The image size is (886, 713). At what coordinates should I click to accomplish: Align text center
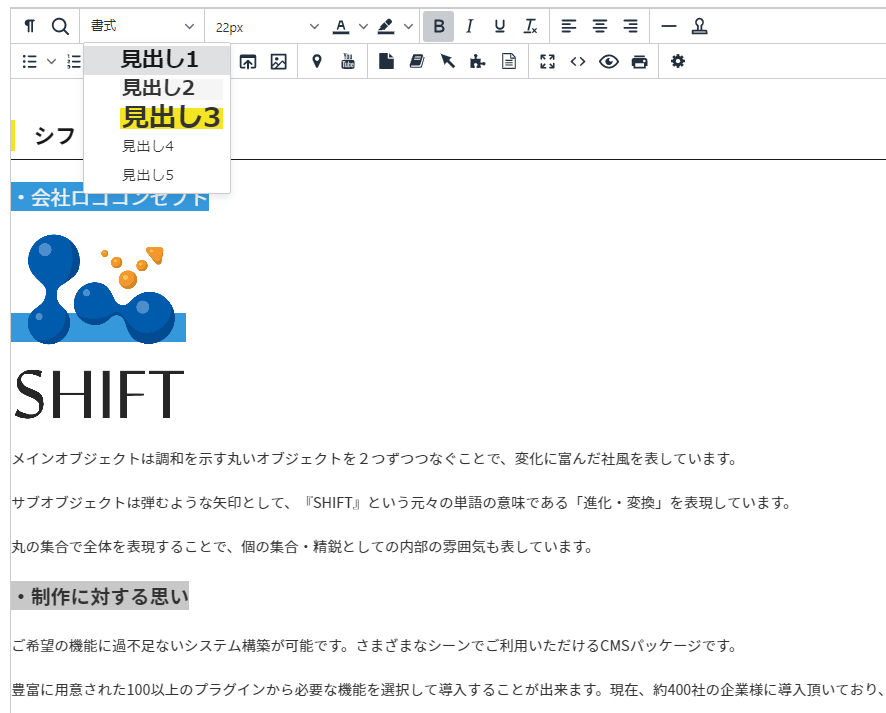600,26
